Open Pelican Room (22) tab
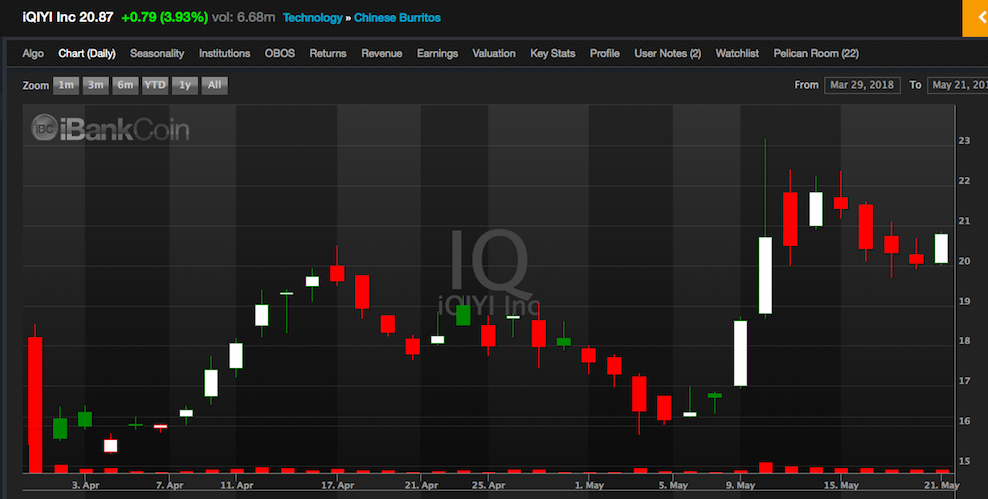This screenshot has width=988, height=499. click(816, 54)
